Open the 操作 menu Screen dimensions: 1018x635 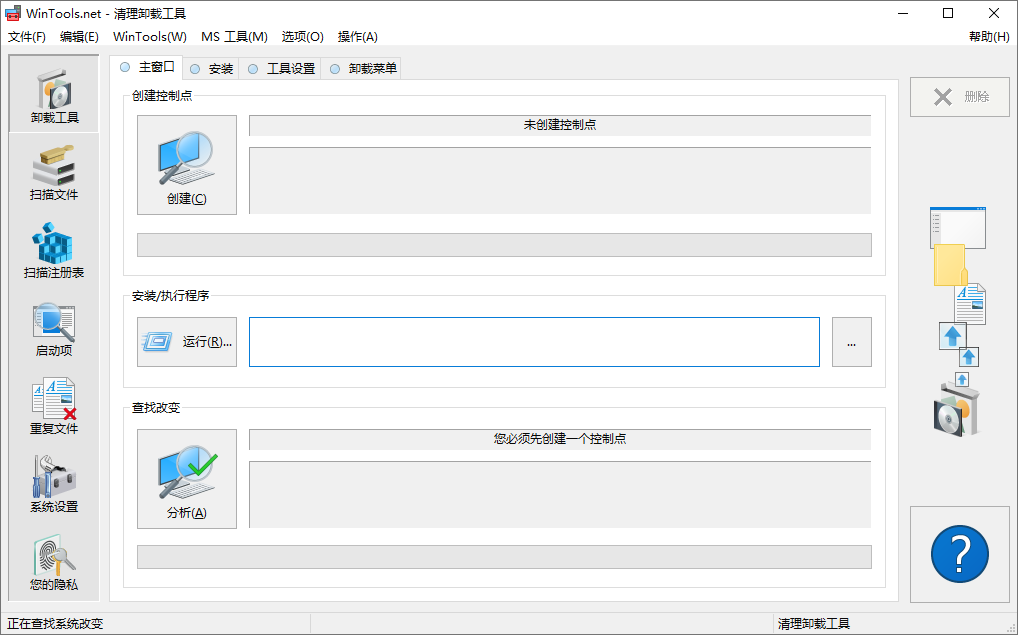355,36
